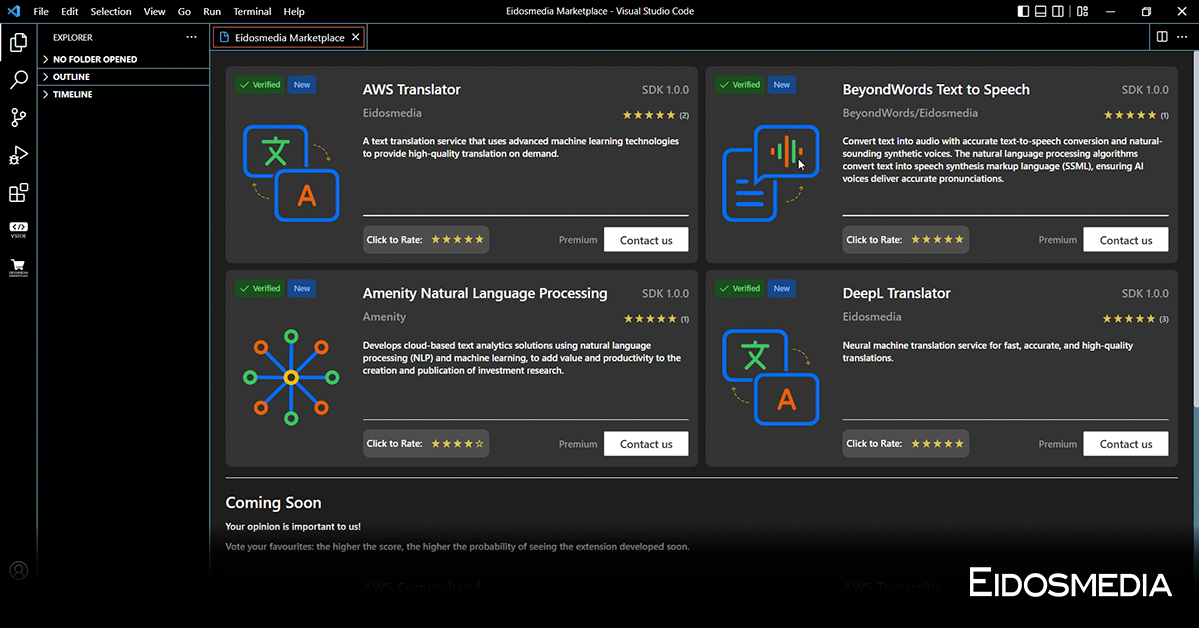Viewport: 1199px width, 628px height.
Task: Click Contact us for BeyondWords Text to Speech
Action: 1126,239
